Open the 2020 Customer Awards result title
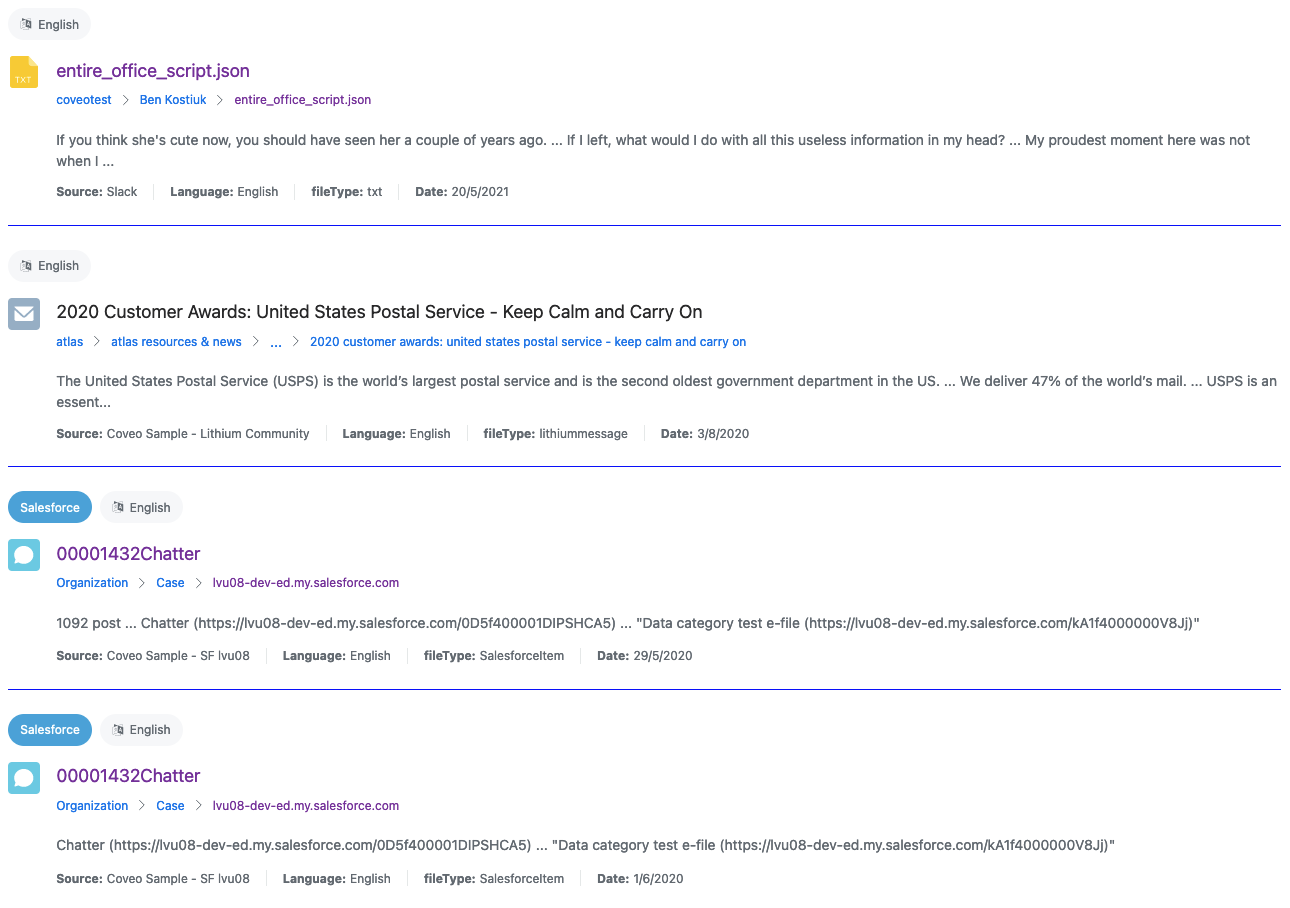 [379, 312]
